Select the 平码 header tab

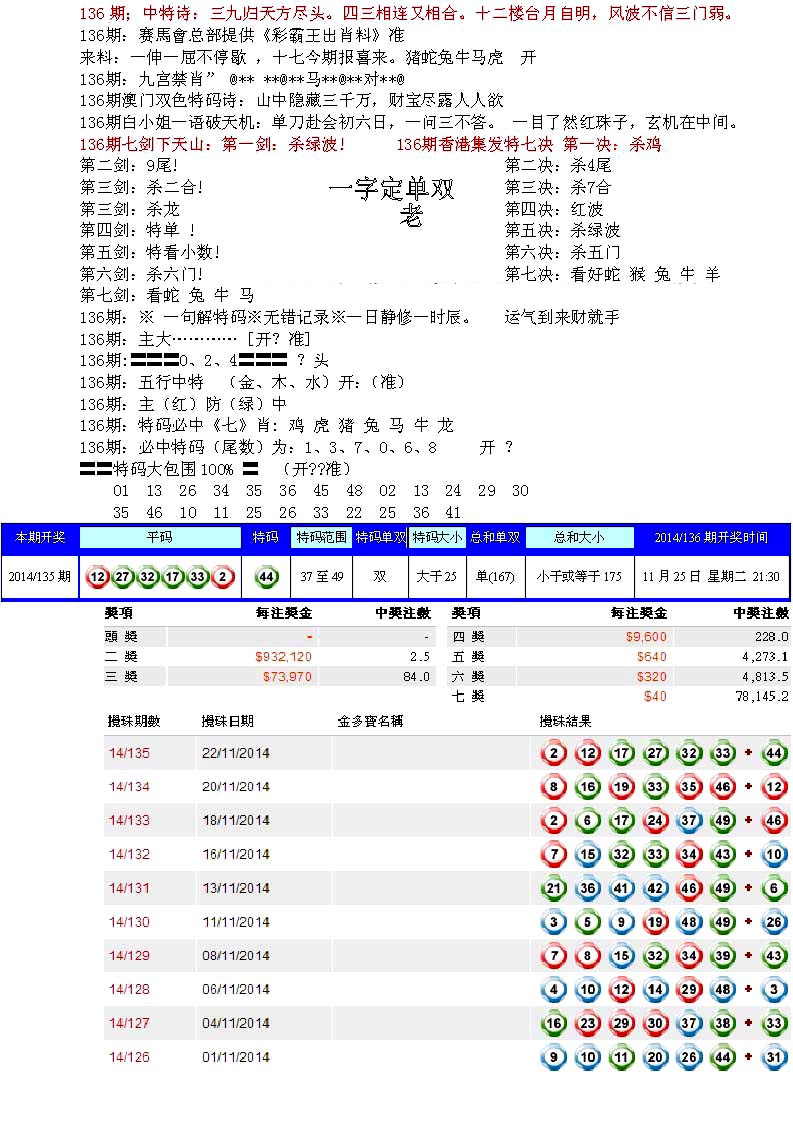pyautogui.click(x=160, y=537)
